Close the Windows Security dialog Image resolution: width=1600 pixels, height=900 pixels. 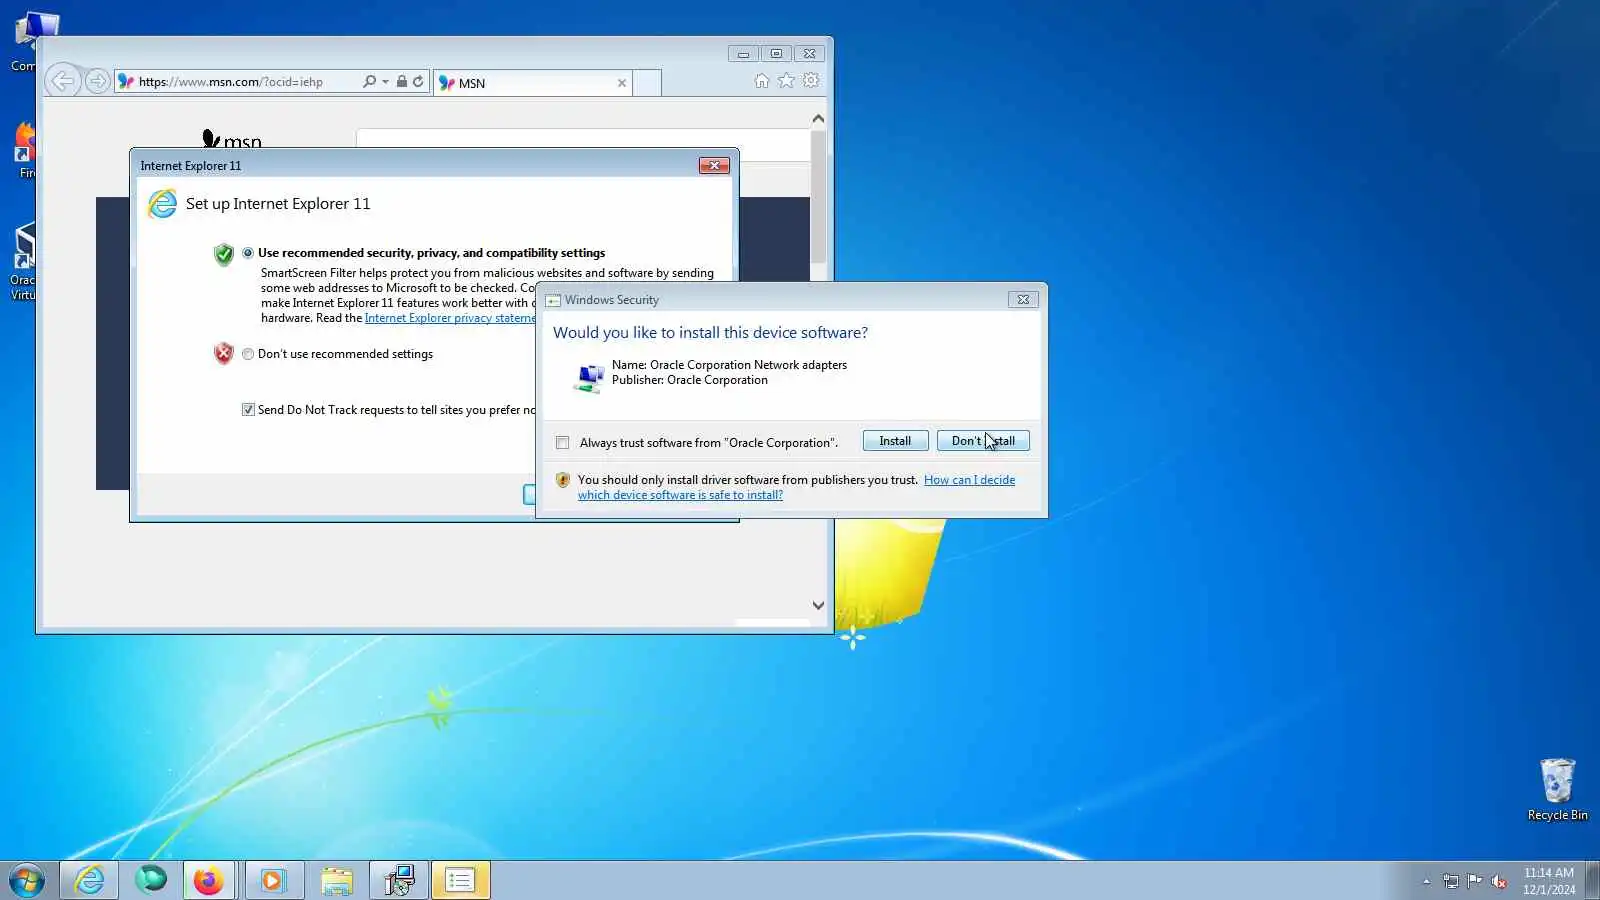click(1023, 299)
